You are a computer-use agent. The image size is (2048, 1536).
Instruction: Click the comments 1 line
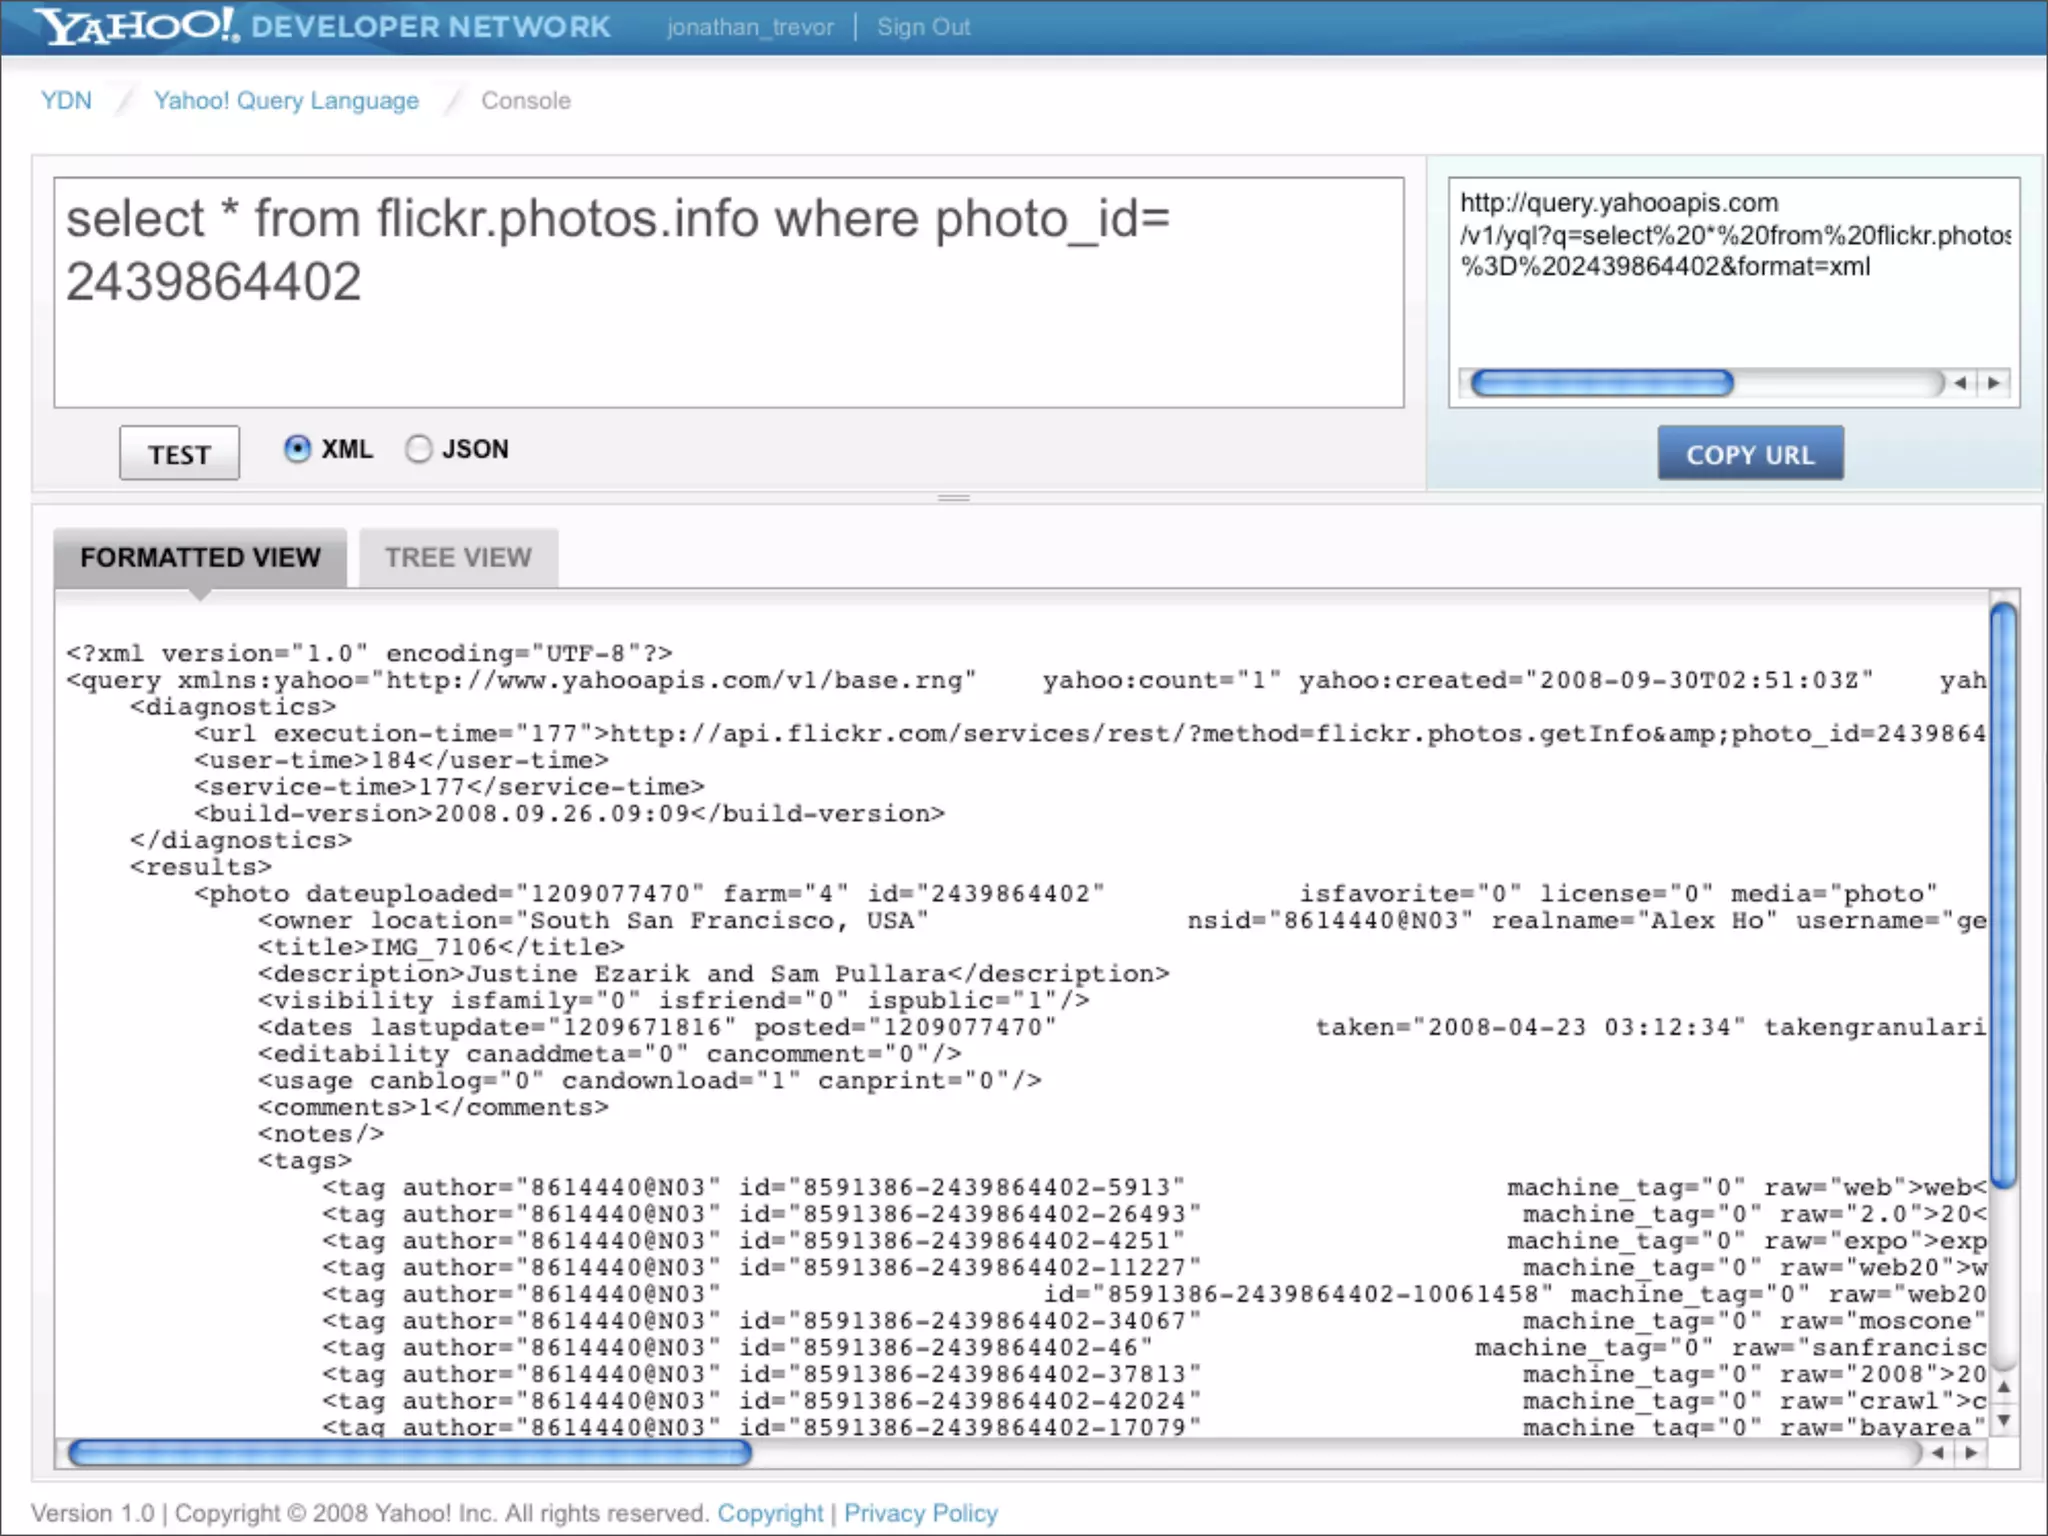pyautogui.click(x=433, y=1107)
